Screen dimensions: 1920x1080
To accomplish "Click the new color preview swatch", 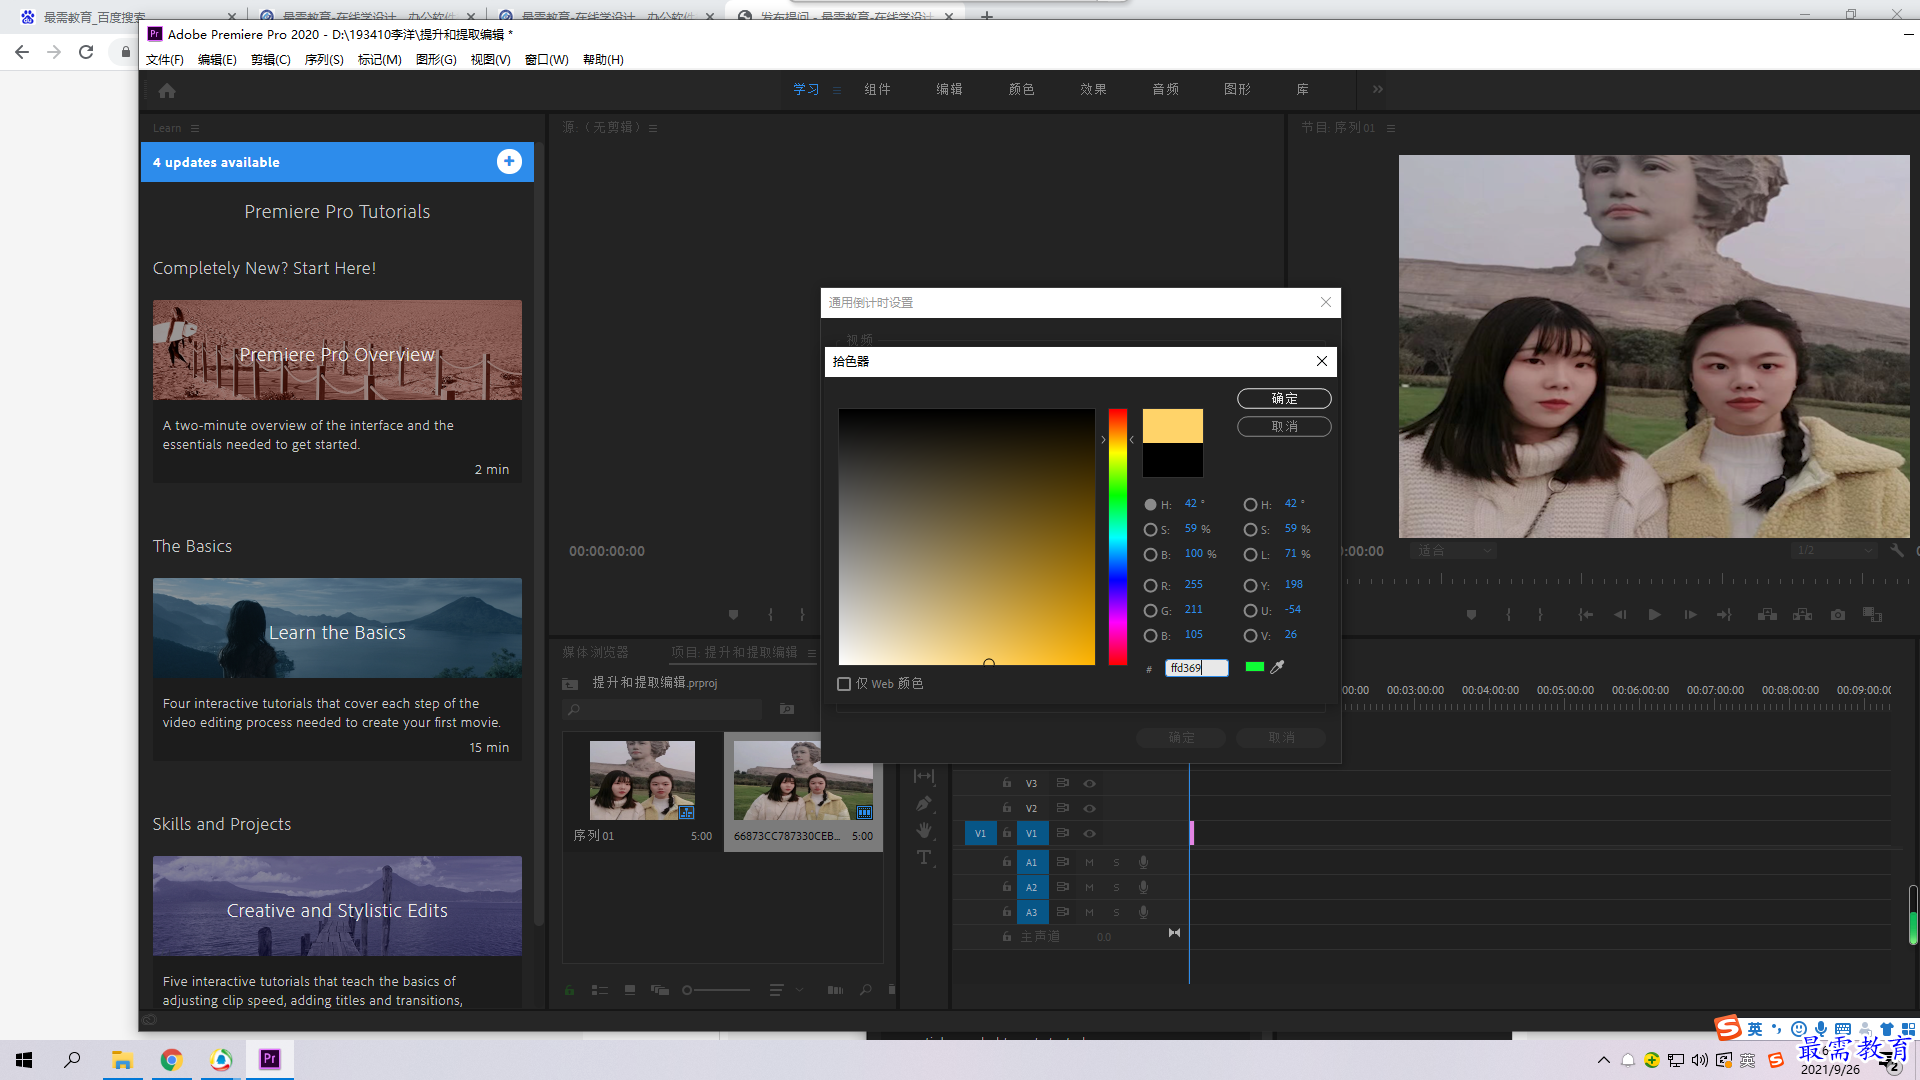I will point(1173,426).
